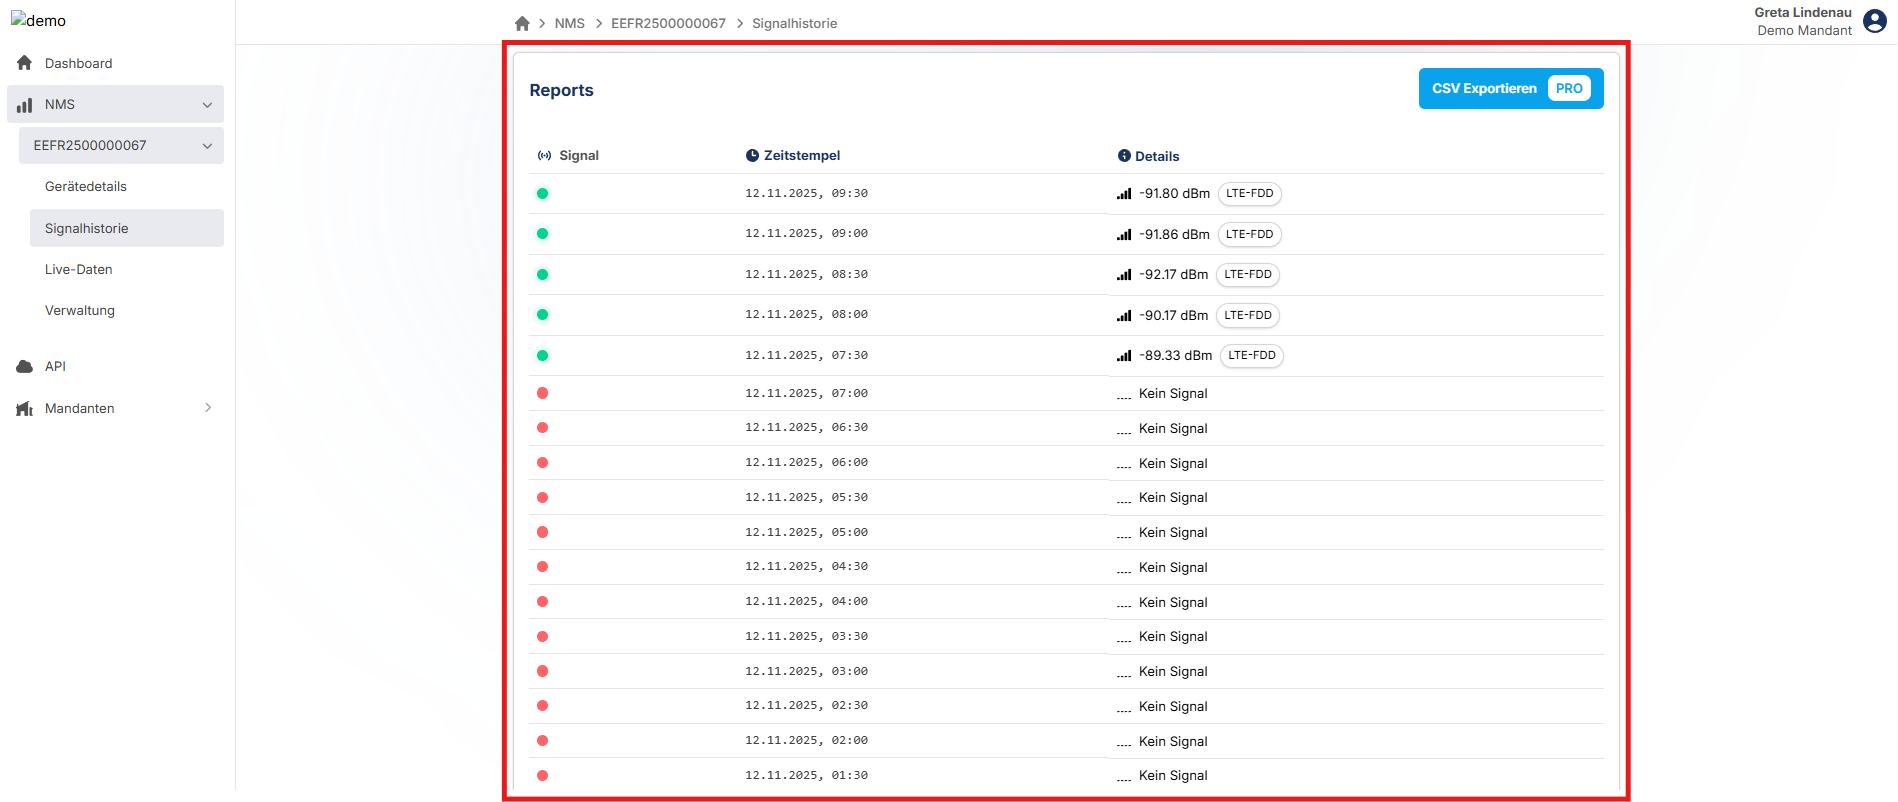
Task: Click the Dashboard house icon
Action: tap(25, 63)
